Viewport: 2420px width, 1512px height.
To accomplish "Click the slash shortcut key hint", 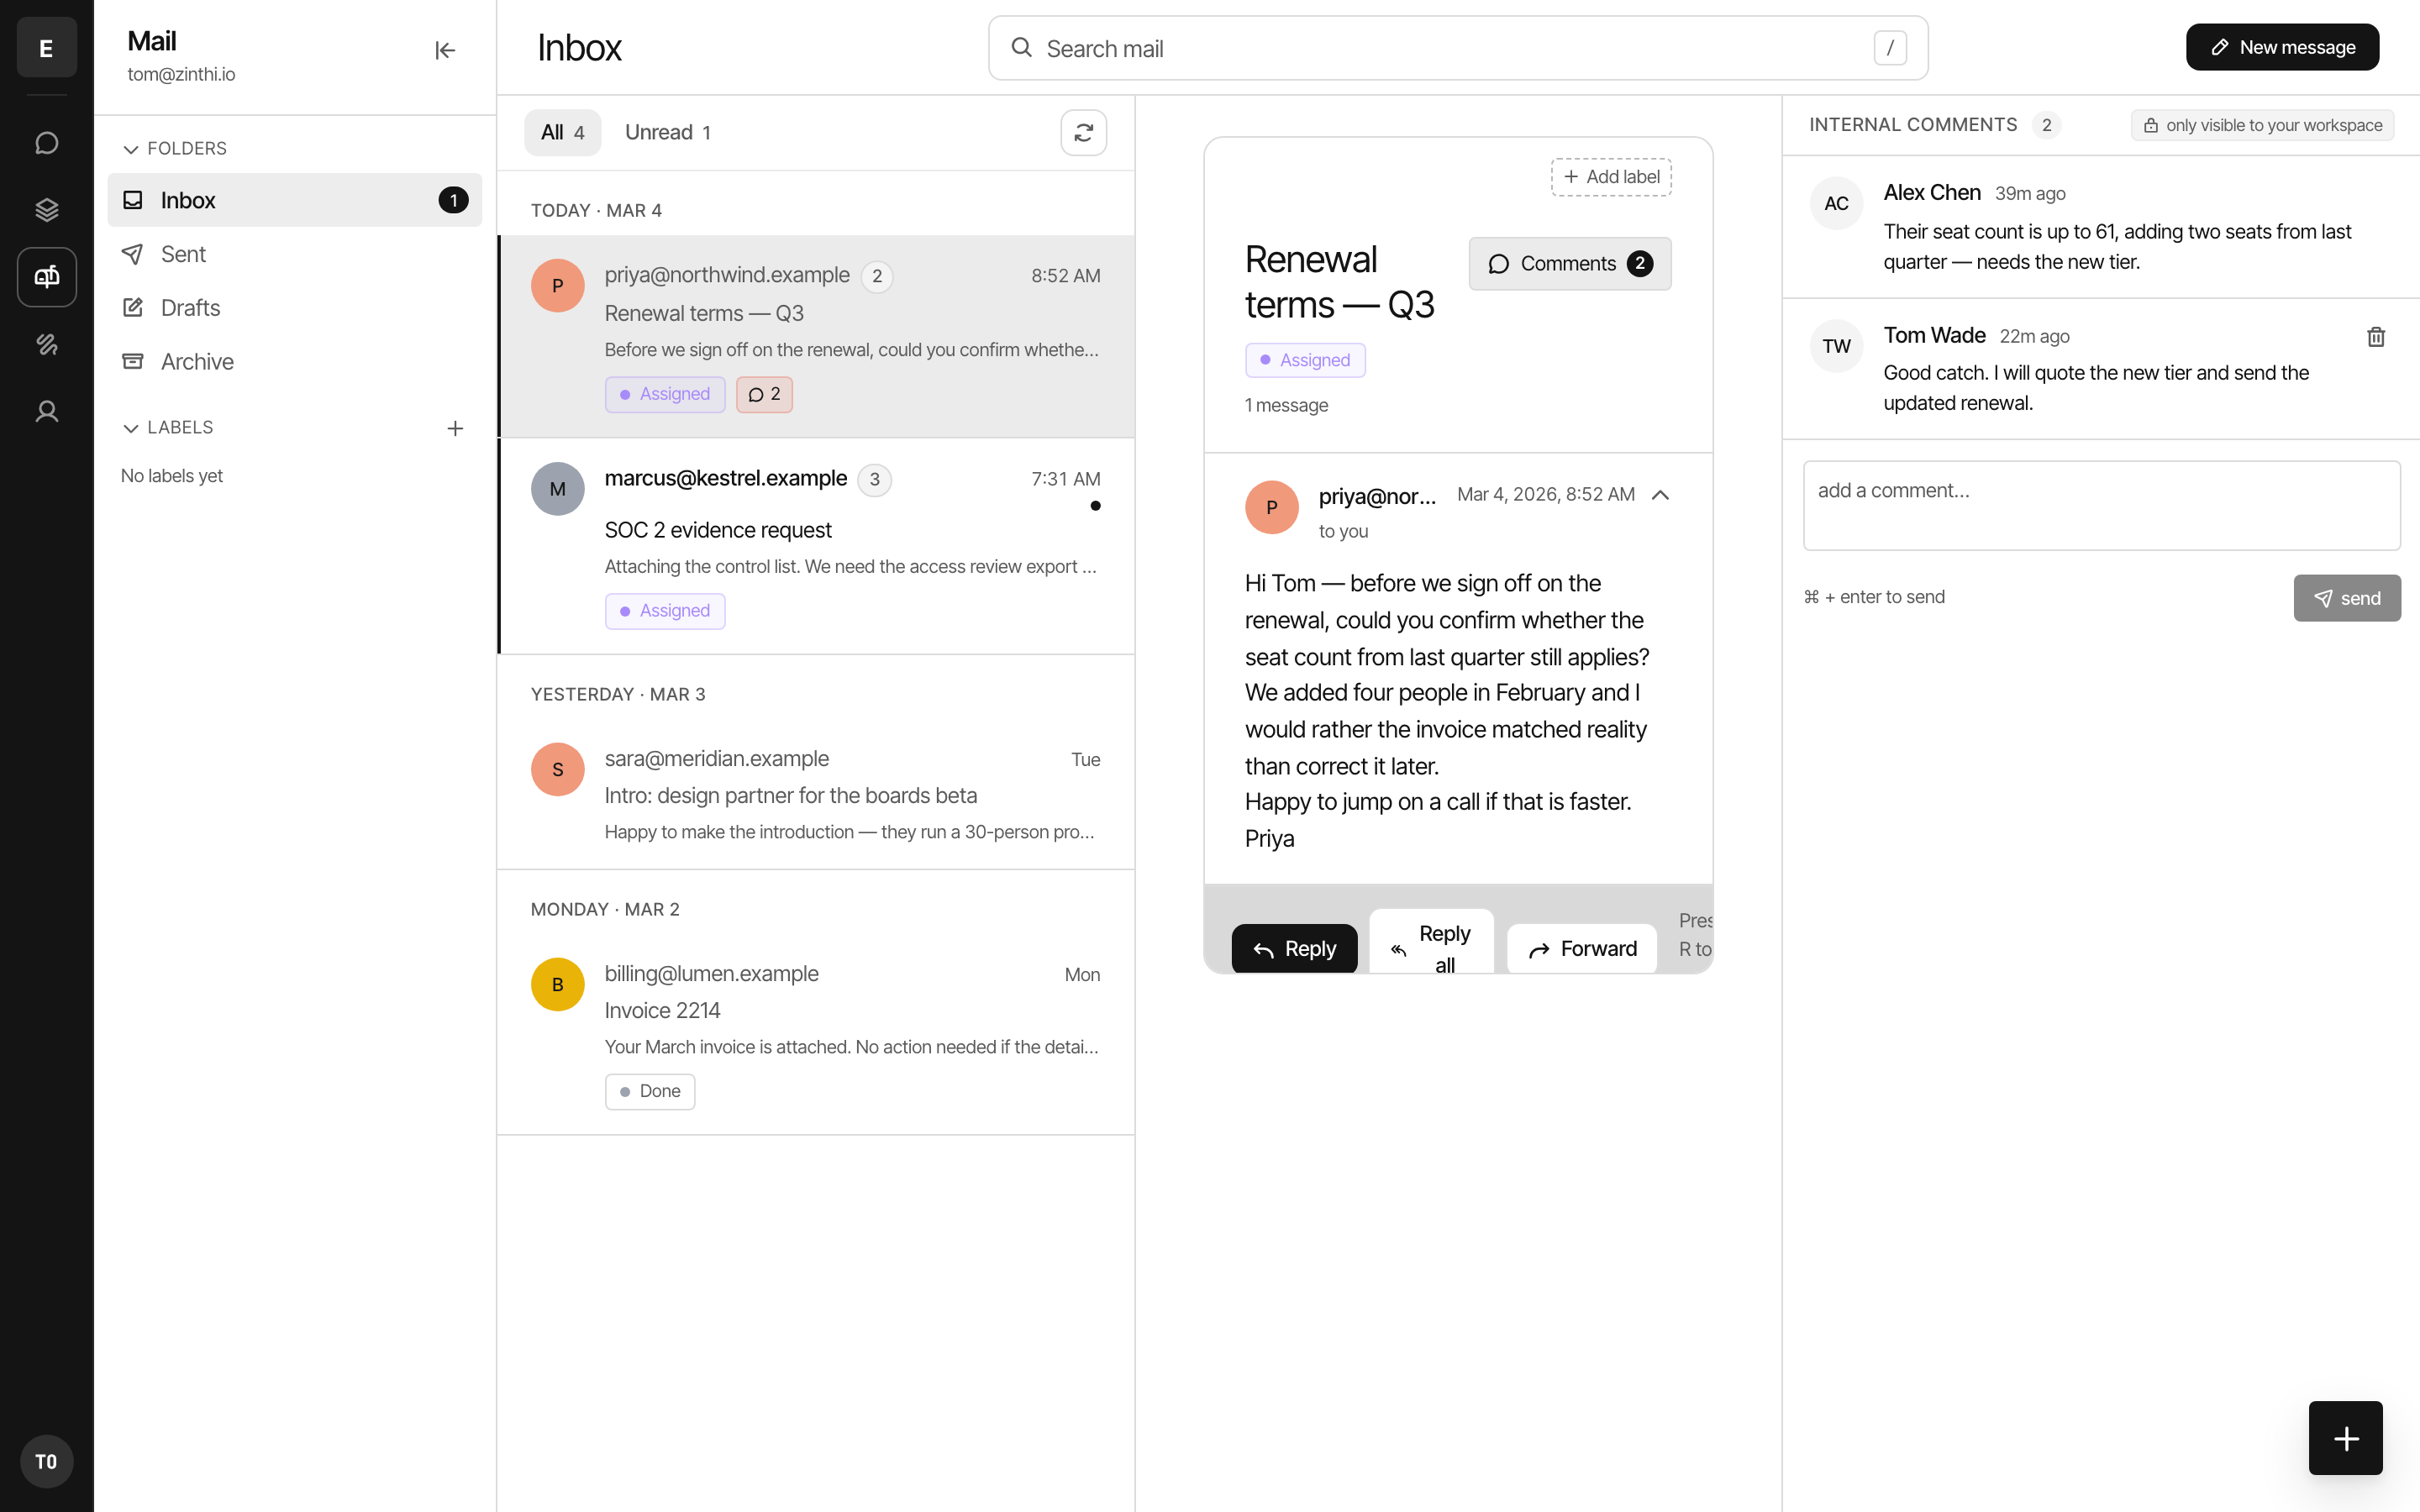I will (x=1889, y=48).
